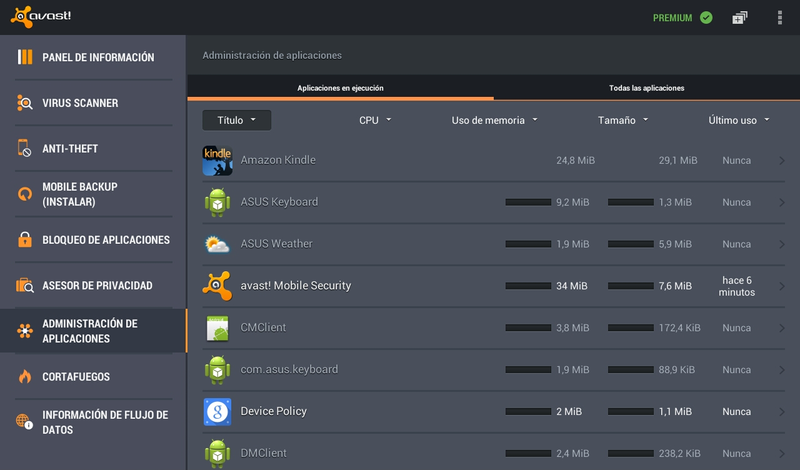Expand Device Policy row chevron
Viewport: 800px width, 470px height.
[782, 411]
